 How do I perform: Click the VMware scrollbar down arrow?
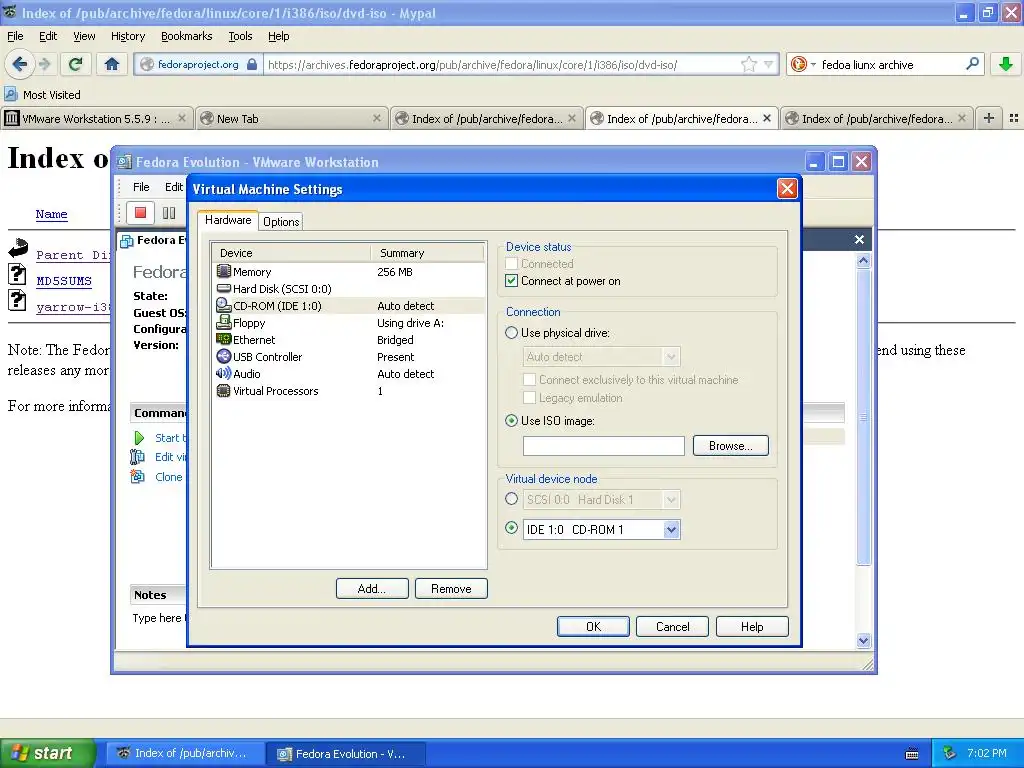click(863, 640)
